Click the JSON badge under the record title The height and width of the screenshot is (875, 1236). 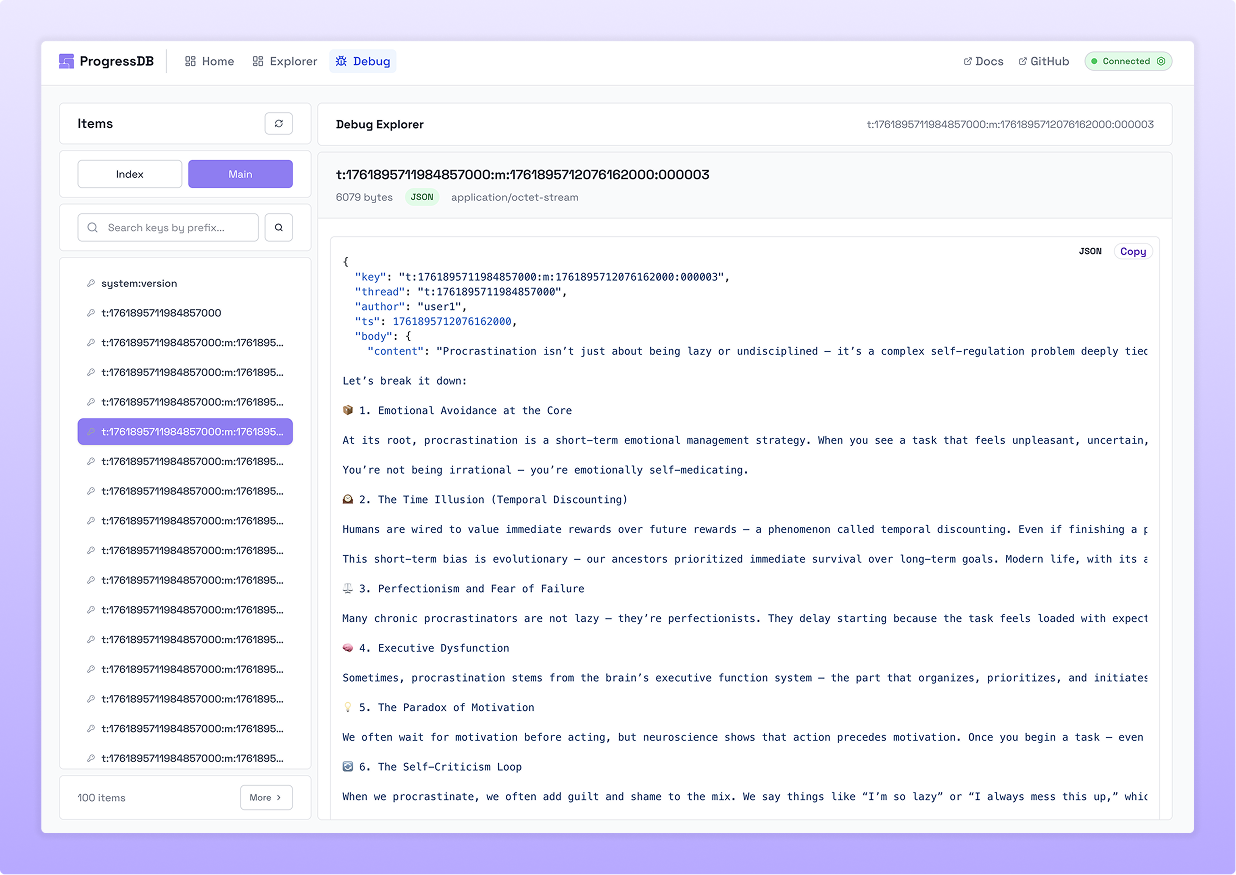(x=422, y=197)
